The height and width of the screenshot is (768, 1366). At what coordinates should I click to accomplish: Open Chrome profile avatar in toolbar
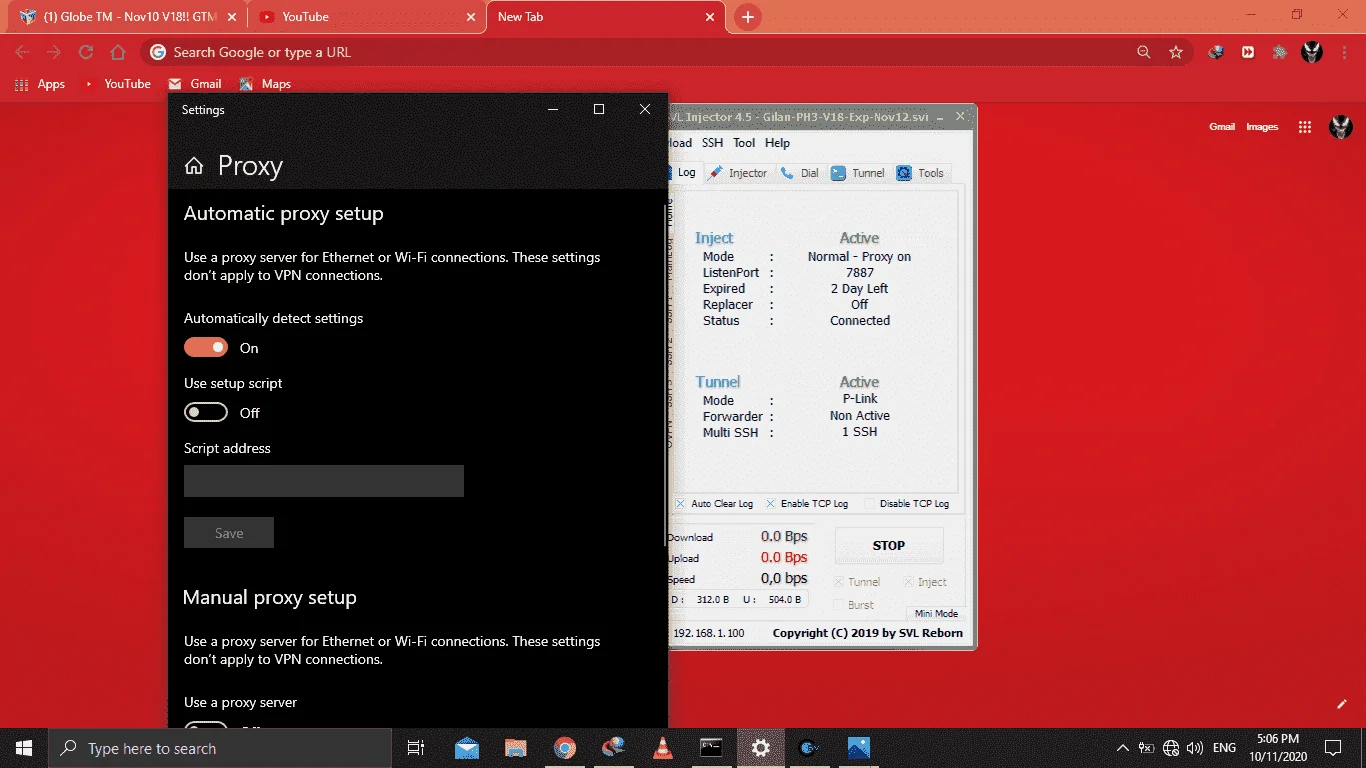coord(1312,52)
